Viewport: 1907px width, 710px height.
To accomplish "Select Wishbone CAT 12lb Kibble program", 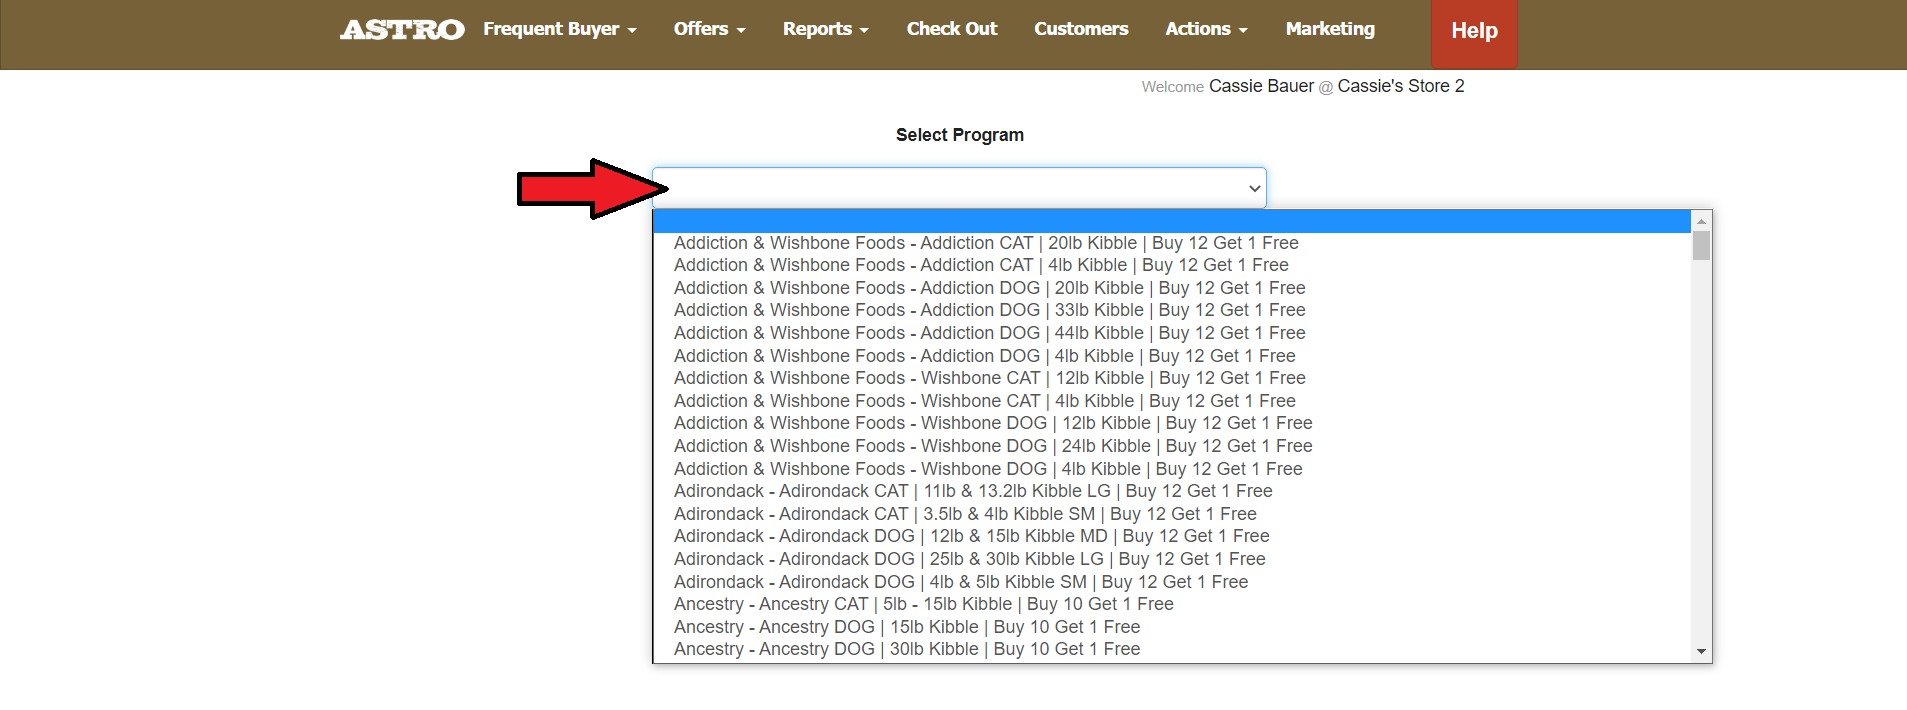I will pyautogui.click(x=1171, y=378).
